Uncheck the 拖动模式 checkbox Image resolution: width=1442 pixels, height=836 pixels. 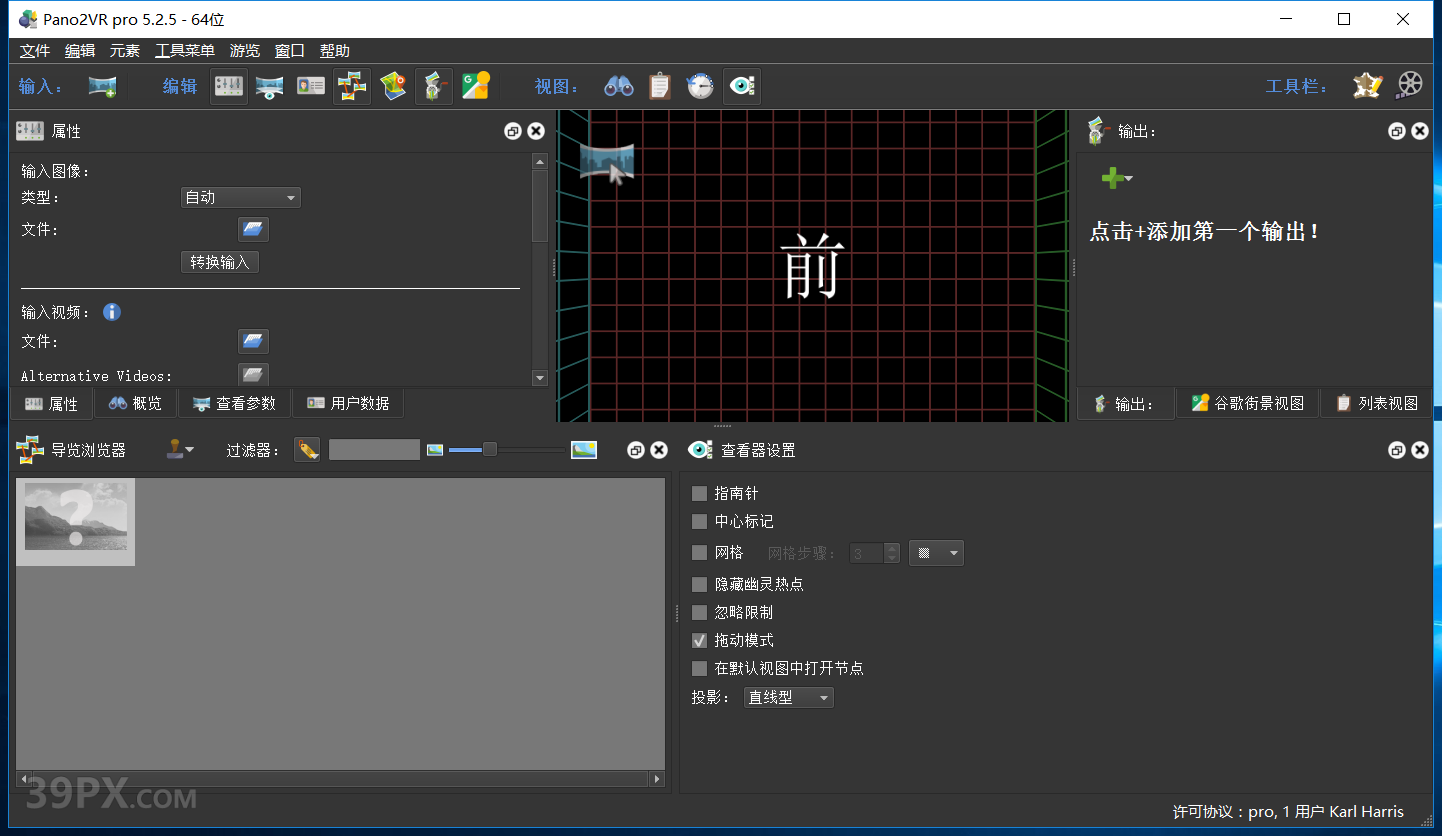coord(700,640)
